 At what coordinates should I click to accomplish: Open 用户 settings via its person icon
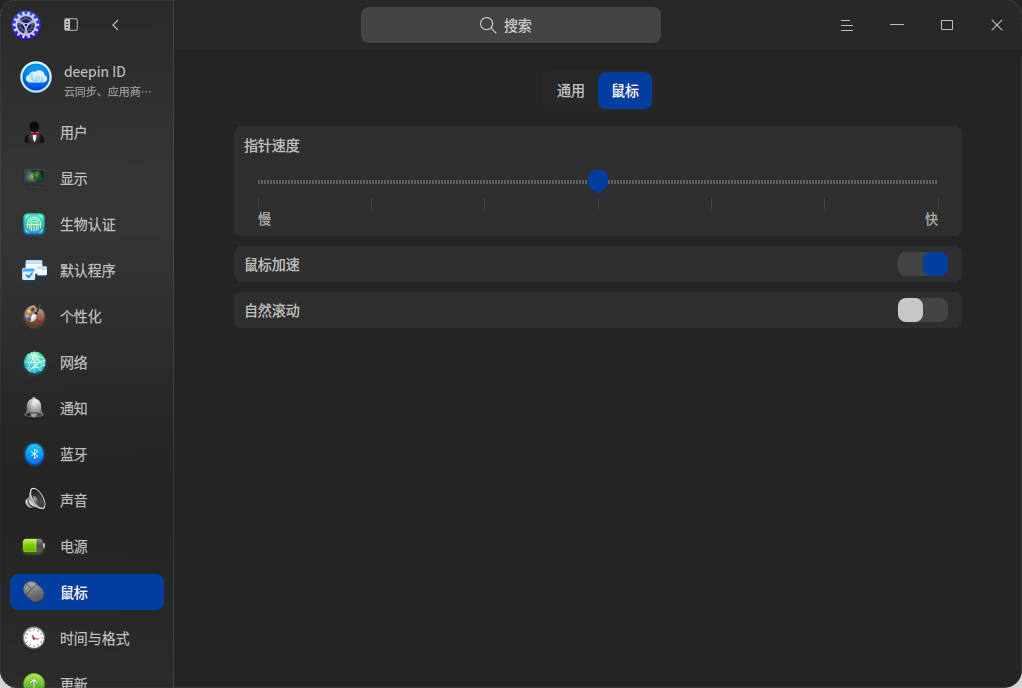(x=34, y=132)
